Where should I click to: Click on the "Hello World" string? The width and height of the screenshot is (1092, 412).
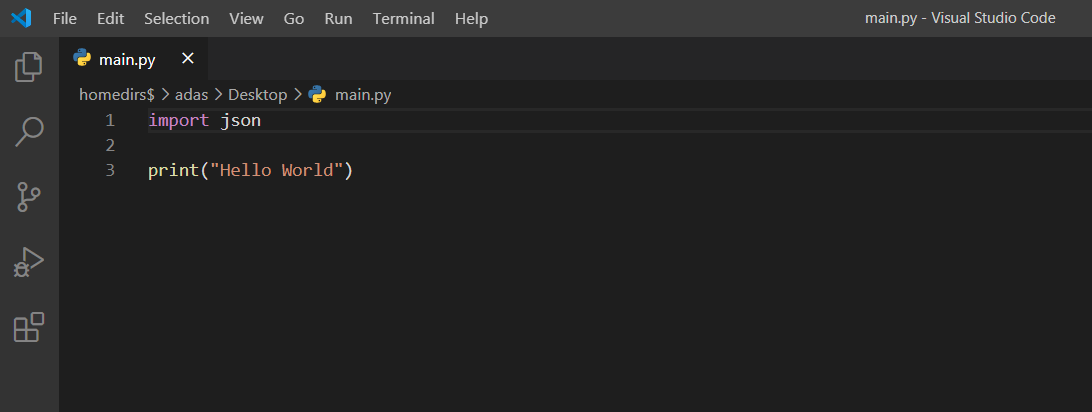(276, 170)
